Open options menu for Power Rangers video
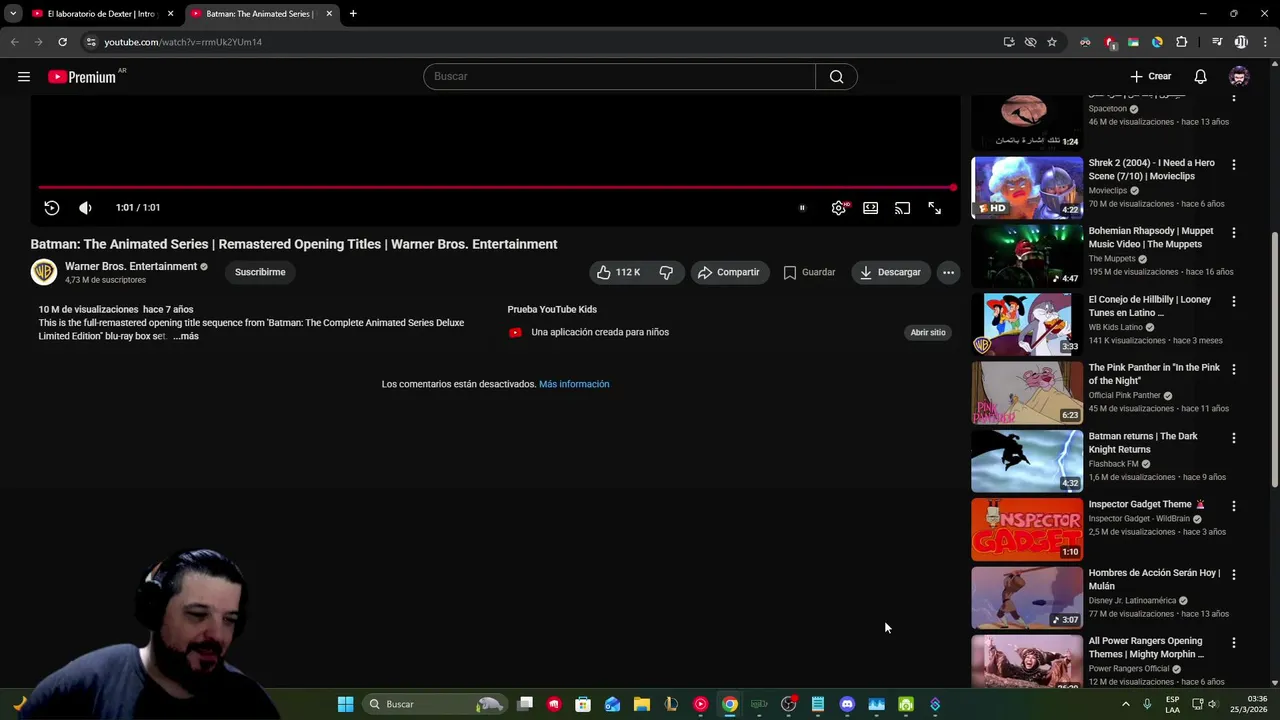The height and width of the screenshot is (720, 1280). (x=1233, y=643)
